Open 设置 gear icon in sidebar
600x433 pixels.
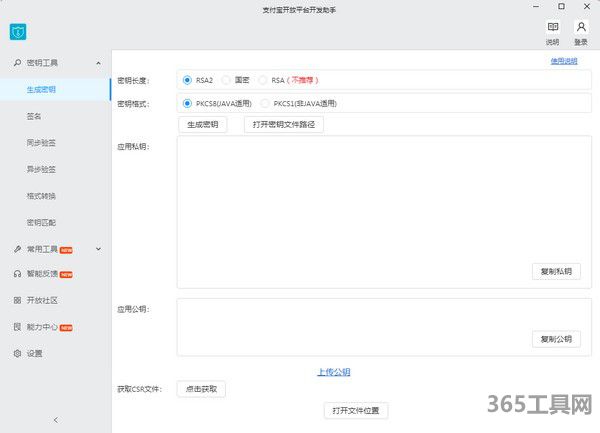(17, 353)
